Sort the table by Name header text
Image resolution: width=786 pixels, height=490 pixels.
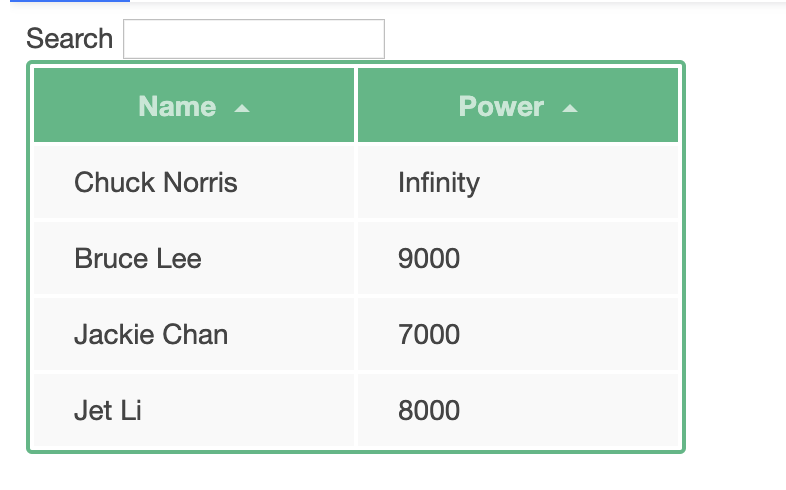[177, 107]
